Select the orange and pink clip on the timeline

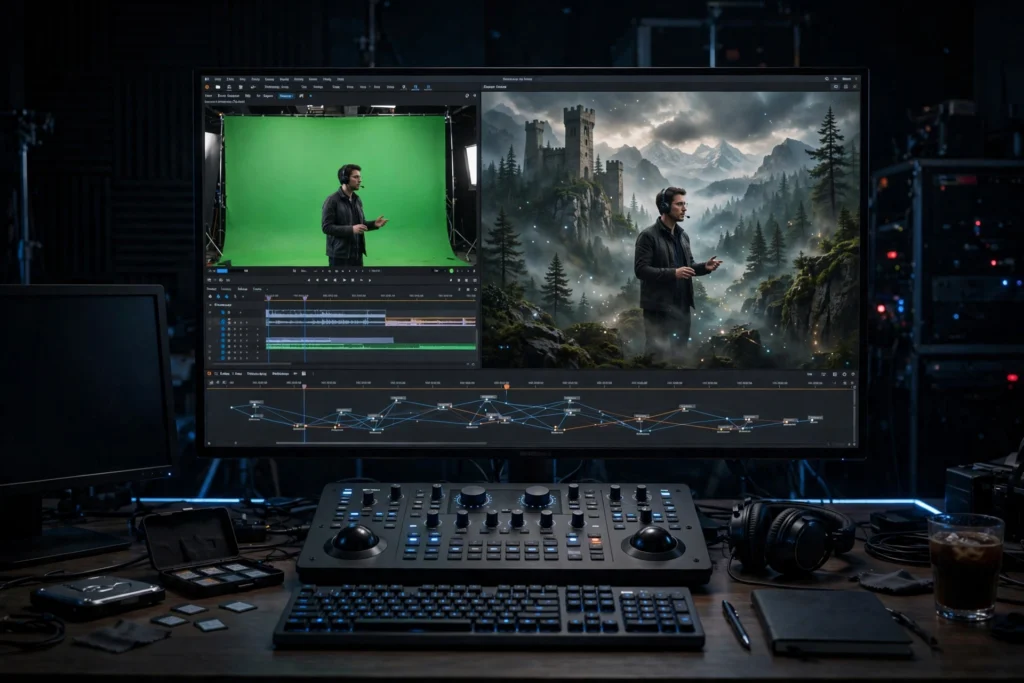[x=430, y=321]
